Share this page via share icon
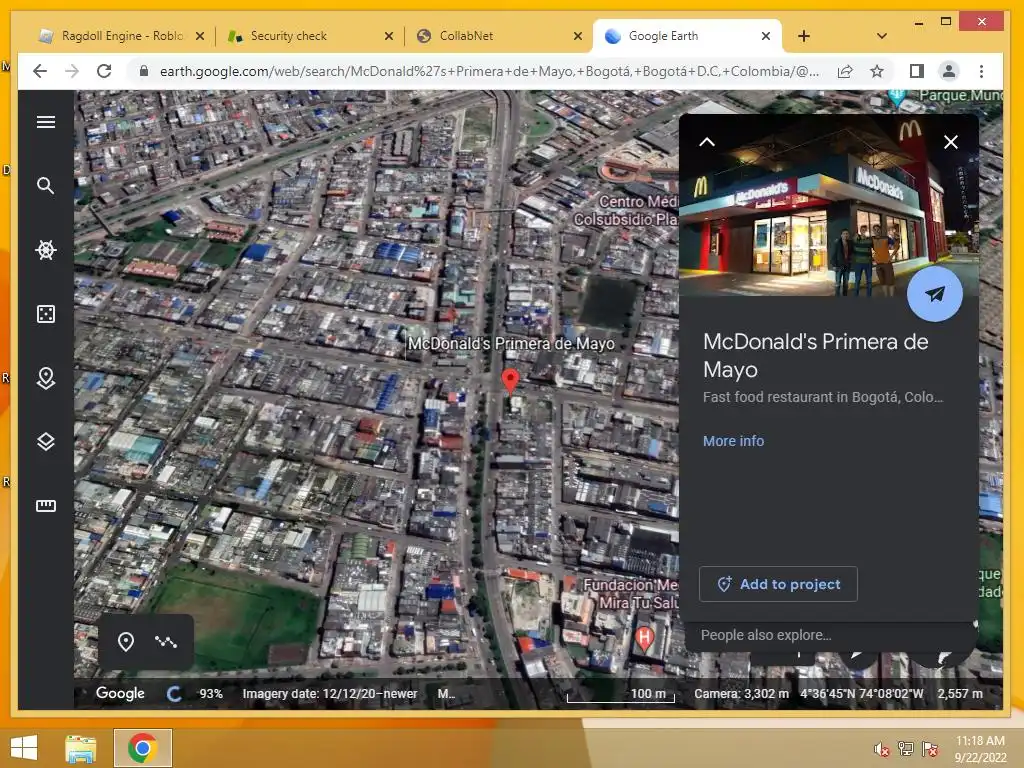The width and height of the screenshot is (1024, 768). point(845,71)
